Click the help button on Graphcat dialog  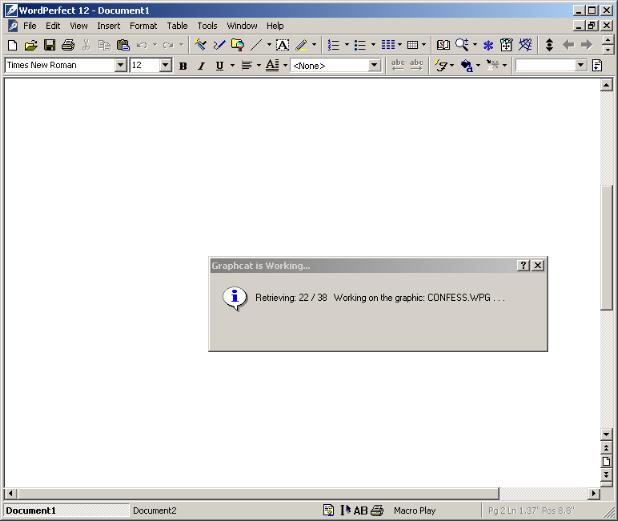click(523, 266)
